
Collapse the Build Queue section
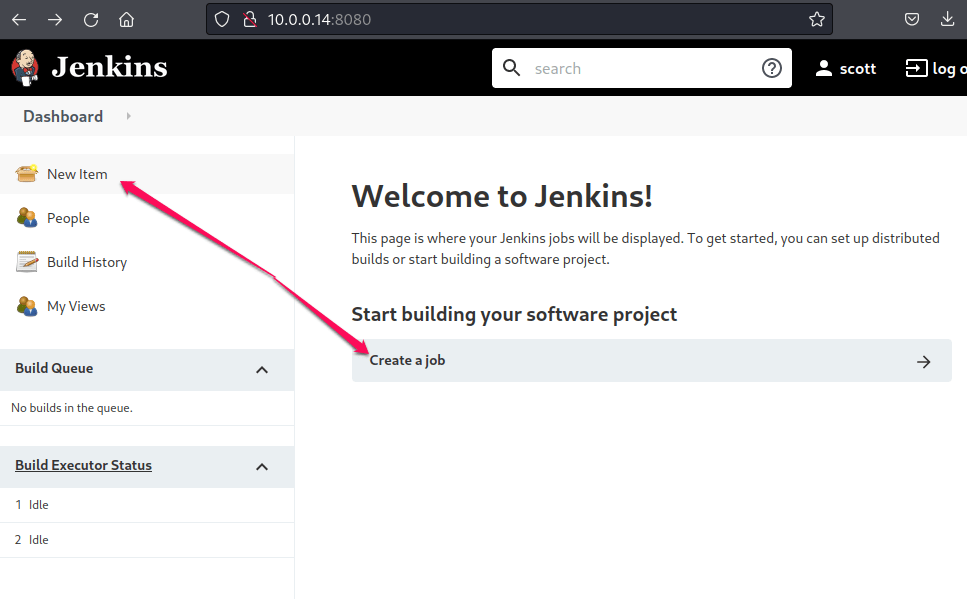pyautogui.click(x=261, y=370)
